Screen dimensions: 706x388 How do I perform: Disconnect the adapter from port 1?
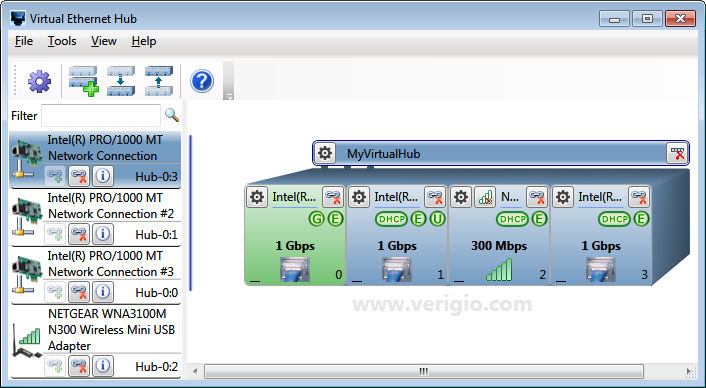[435, 197]
